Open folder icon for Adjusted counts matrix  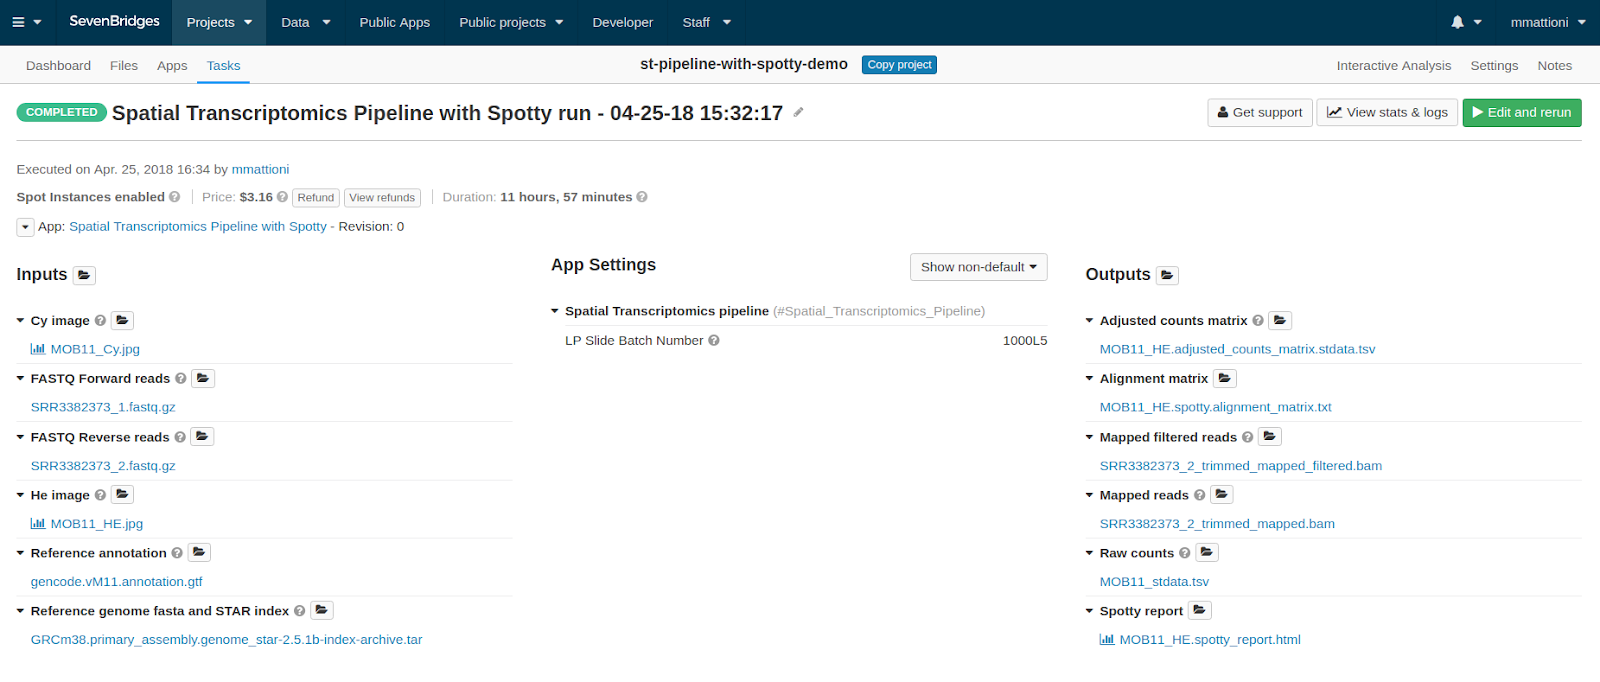click(1280, 320)
